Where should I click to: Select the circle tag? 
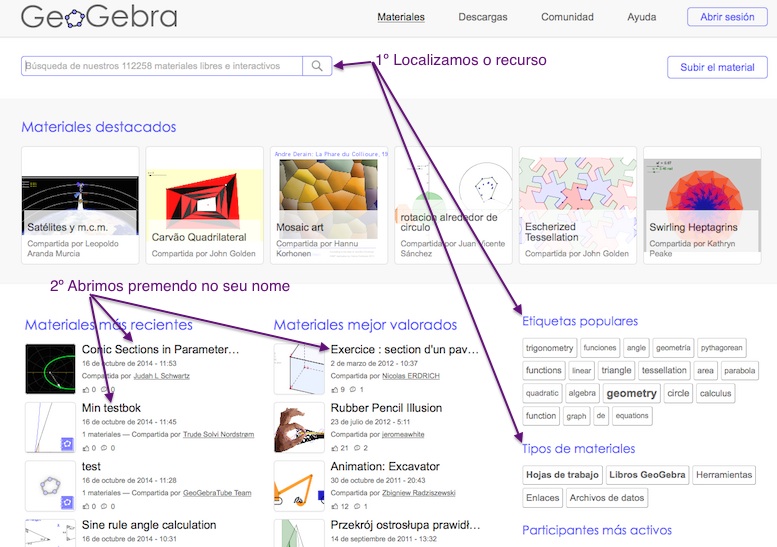pos(678,393)
